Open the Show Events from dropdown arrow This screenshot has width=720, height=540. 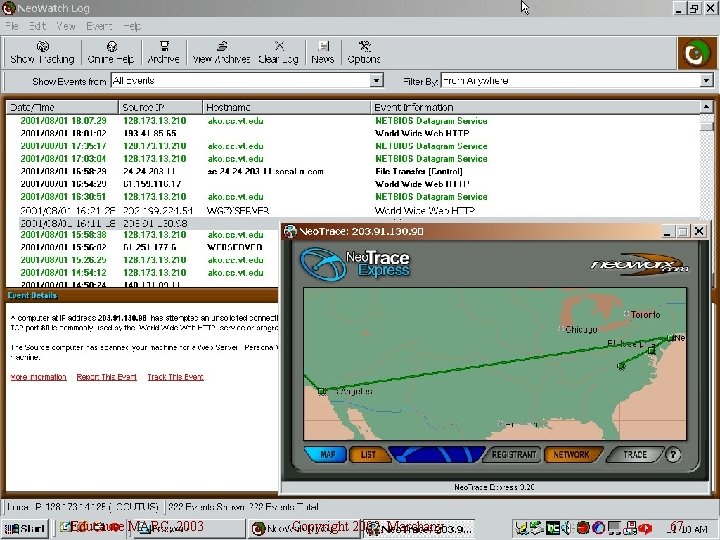click(376, 81)
